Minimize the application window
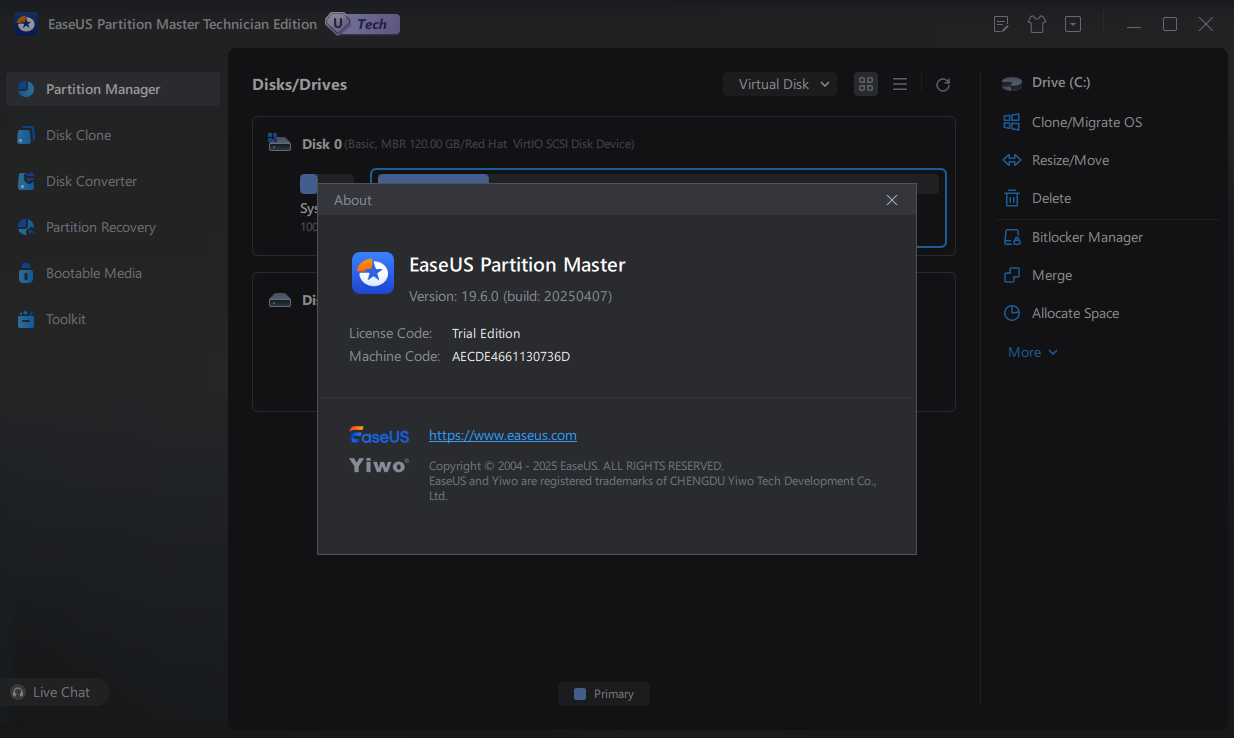1234x738 pixels. click(1133, 24)
